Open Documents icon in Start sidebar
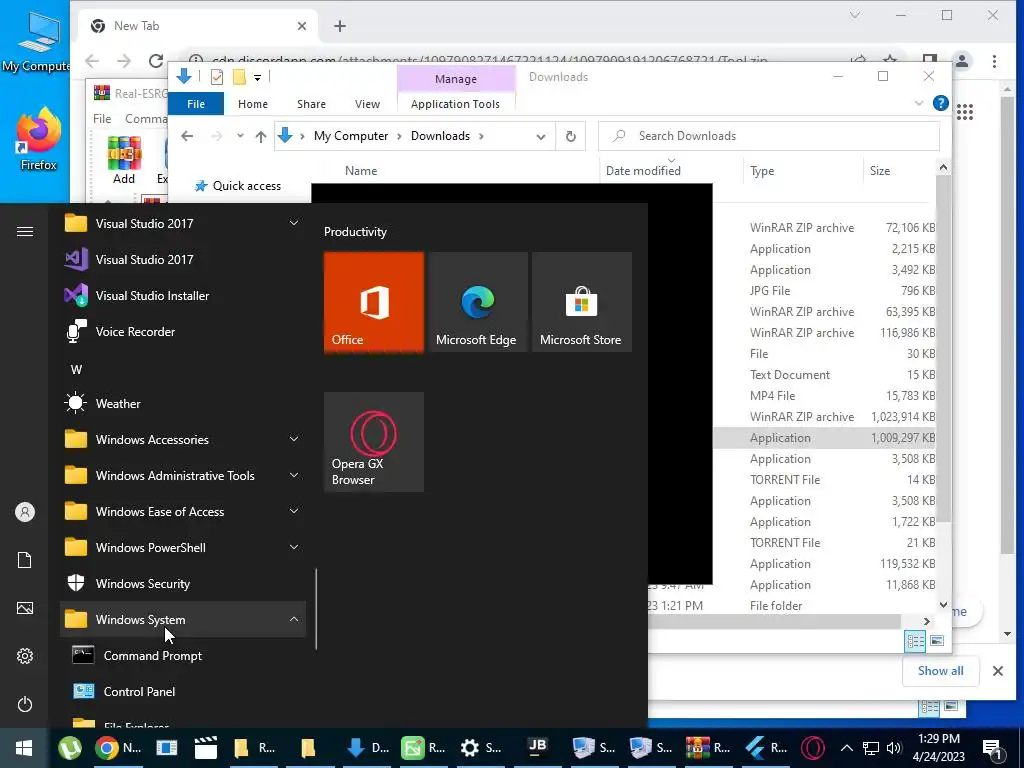This screenshot has height=768, width=1024. pos(25,560)
